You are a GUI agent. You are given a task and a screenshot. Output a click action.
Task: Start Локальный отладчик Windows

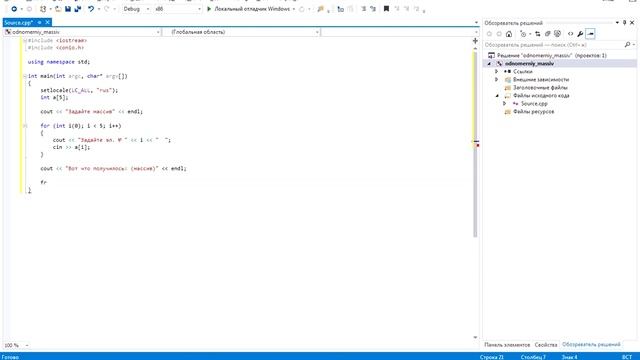(248, 9)
